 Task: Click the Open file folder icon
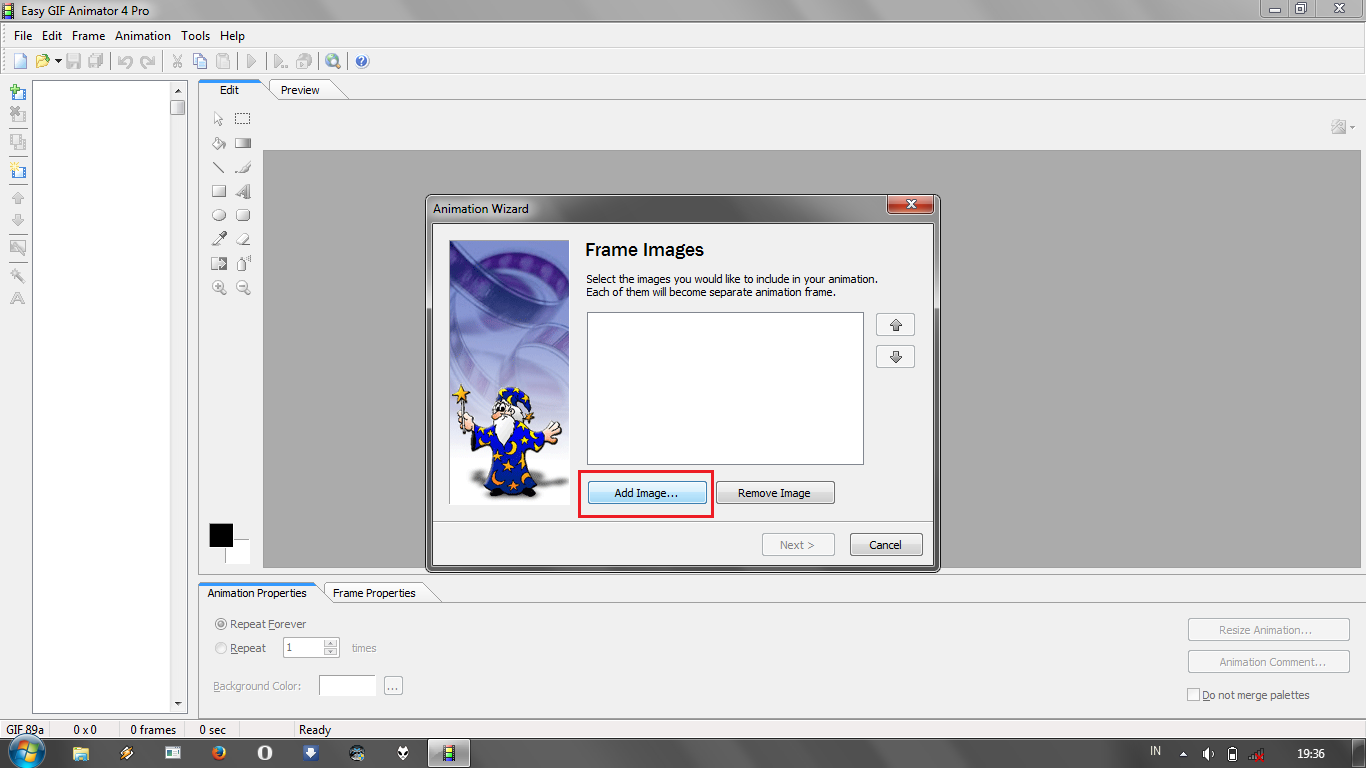point(42,61)
